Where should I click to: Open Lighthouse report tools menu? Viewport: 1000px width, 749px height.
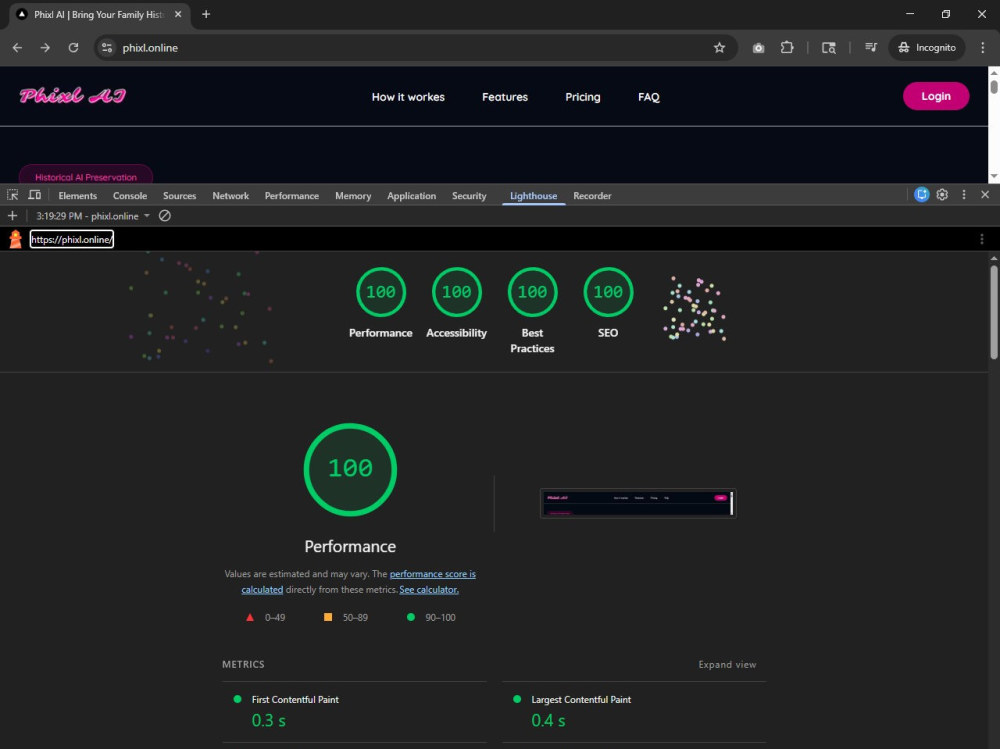point(982,239)
